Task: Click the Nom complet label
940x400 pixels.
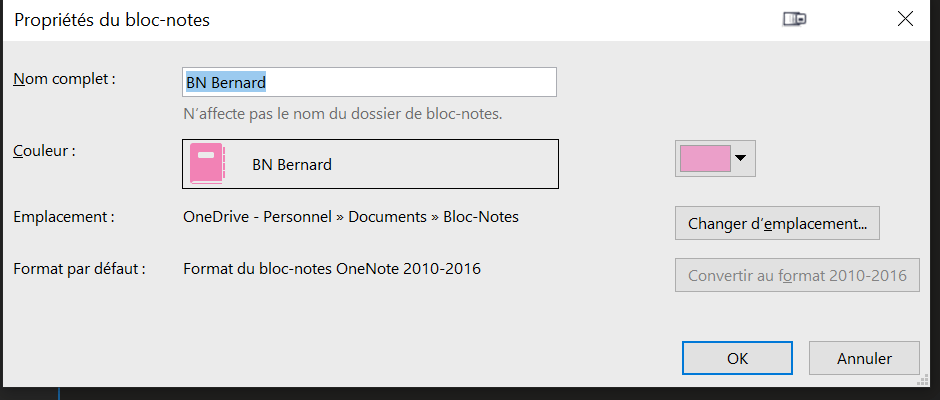Action: [64, 79]
